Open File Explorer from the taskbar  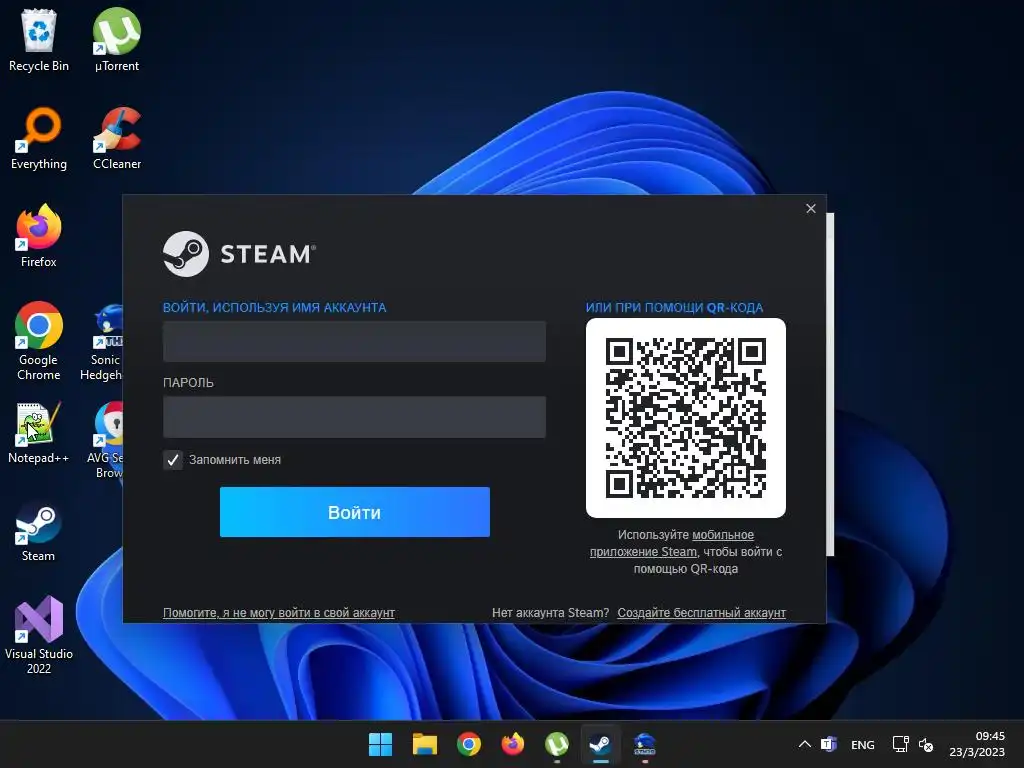[424, 744]
